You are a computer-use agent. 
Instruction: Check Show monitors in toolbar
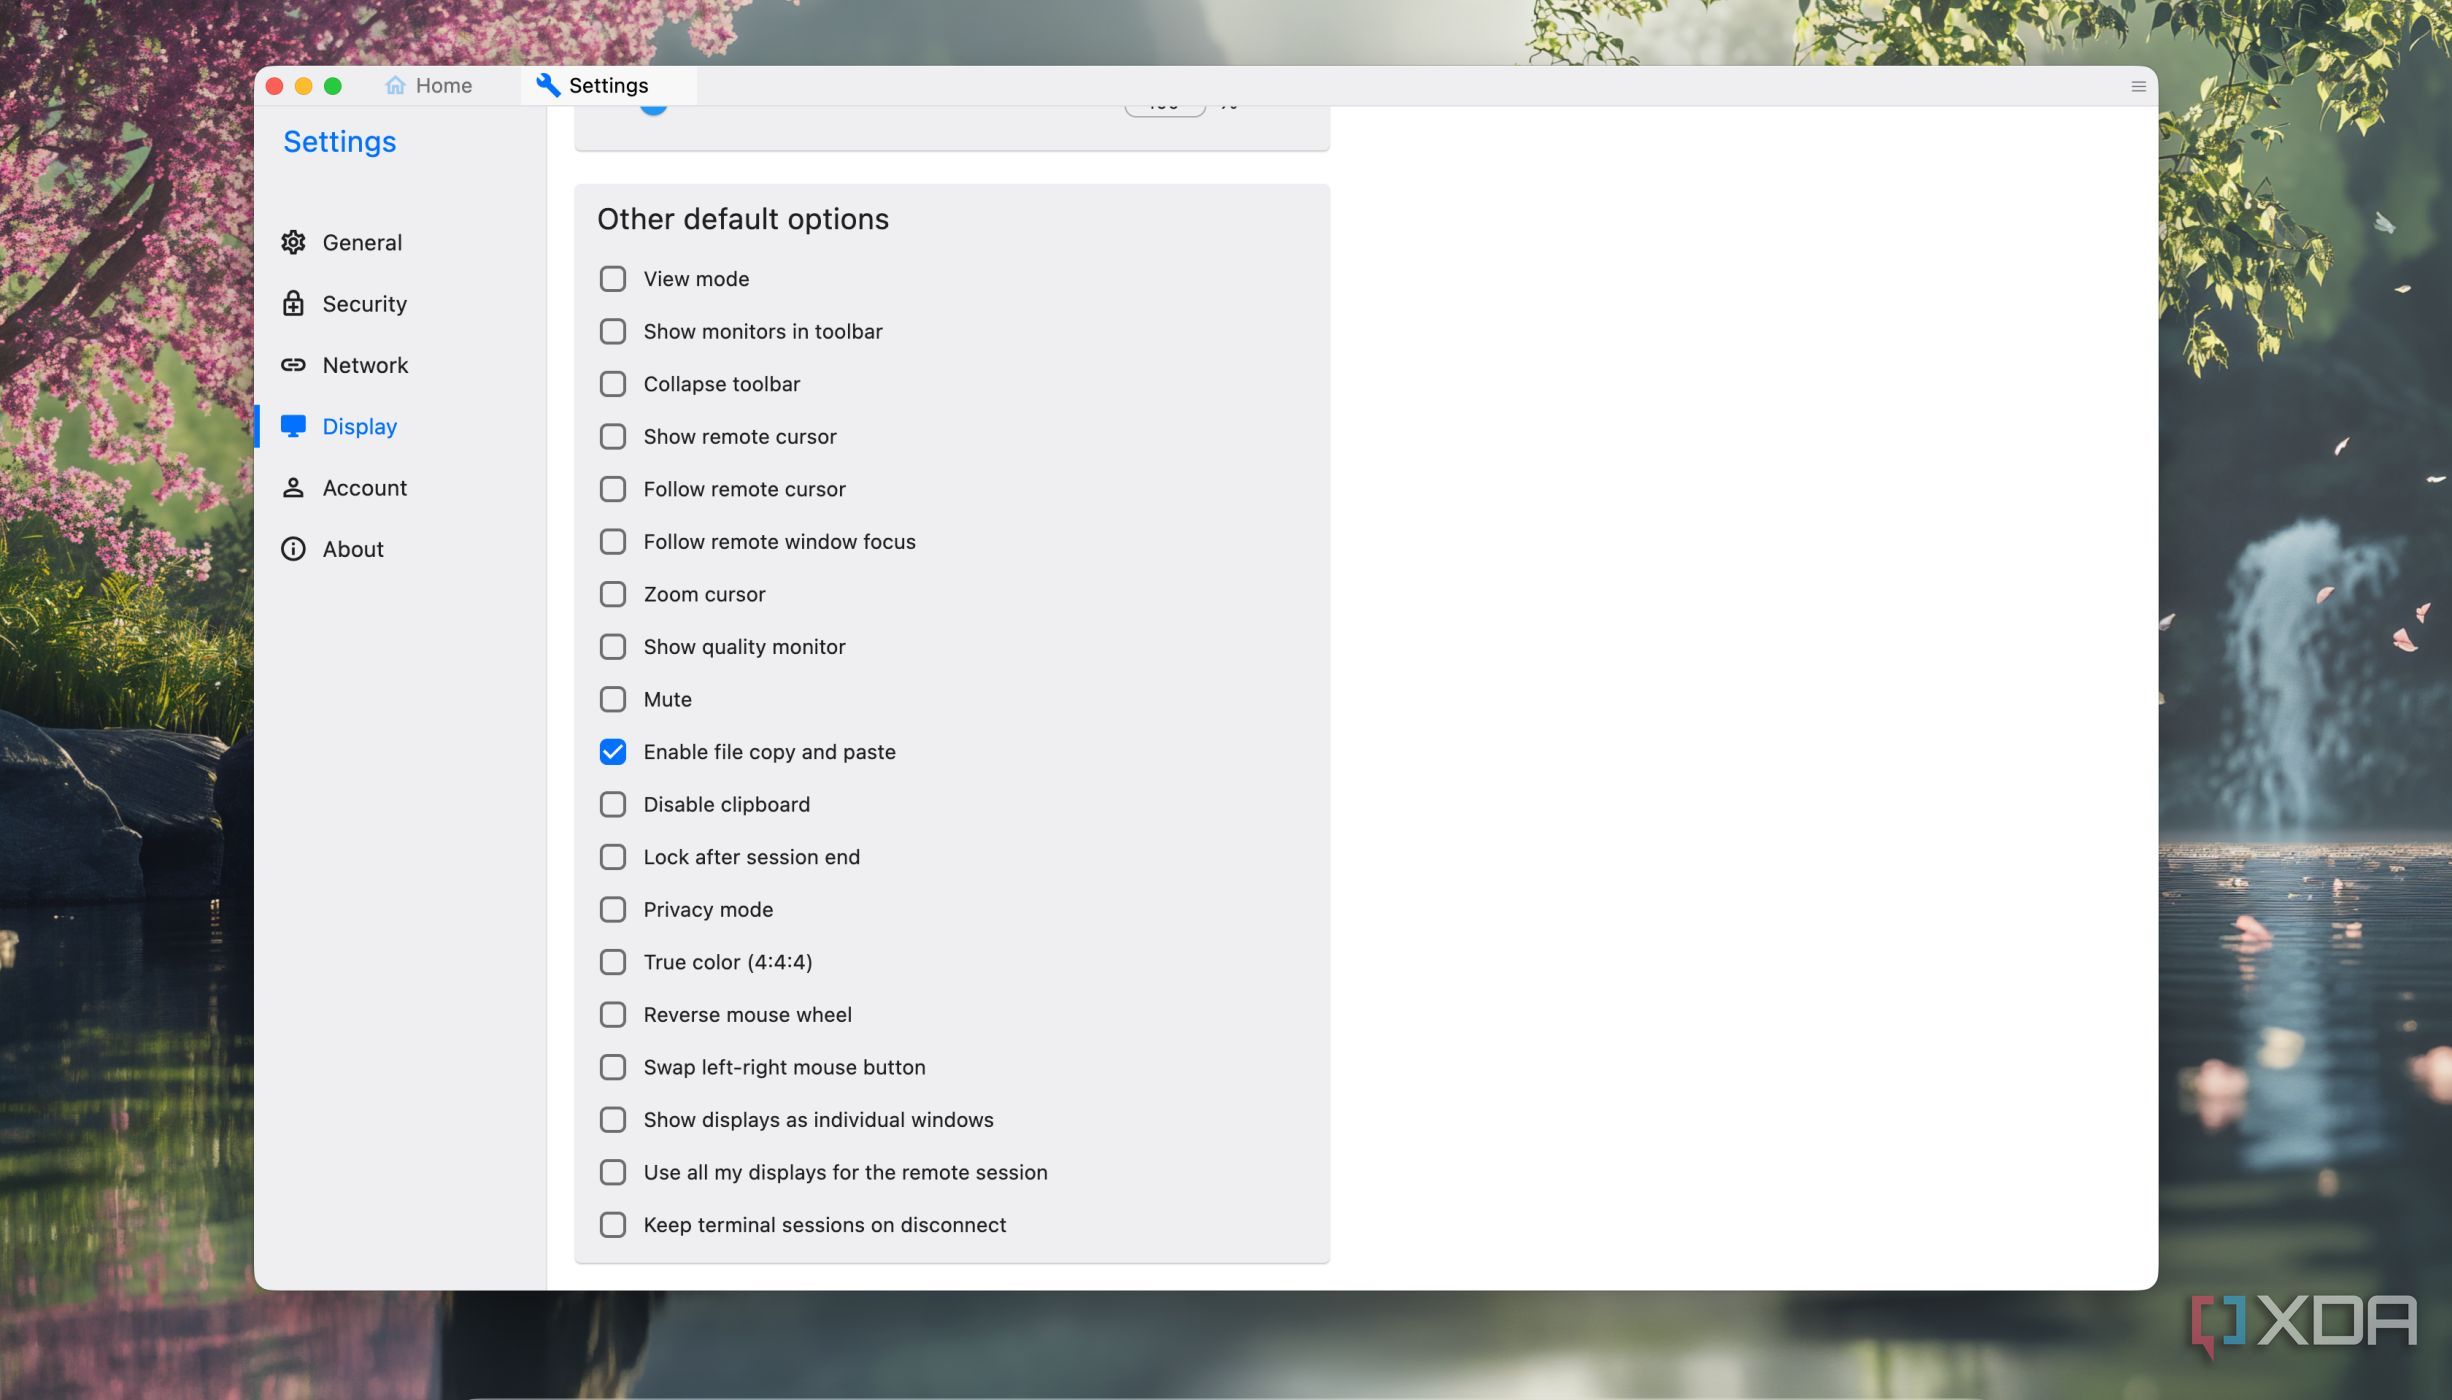pyautogui.click(x=613, y=331)
